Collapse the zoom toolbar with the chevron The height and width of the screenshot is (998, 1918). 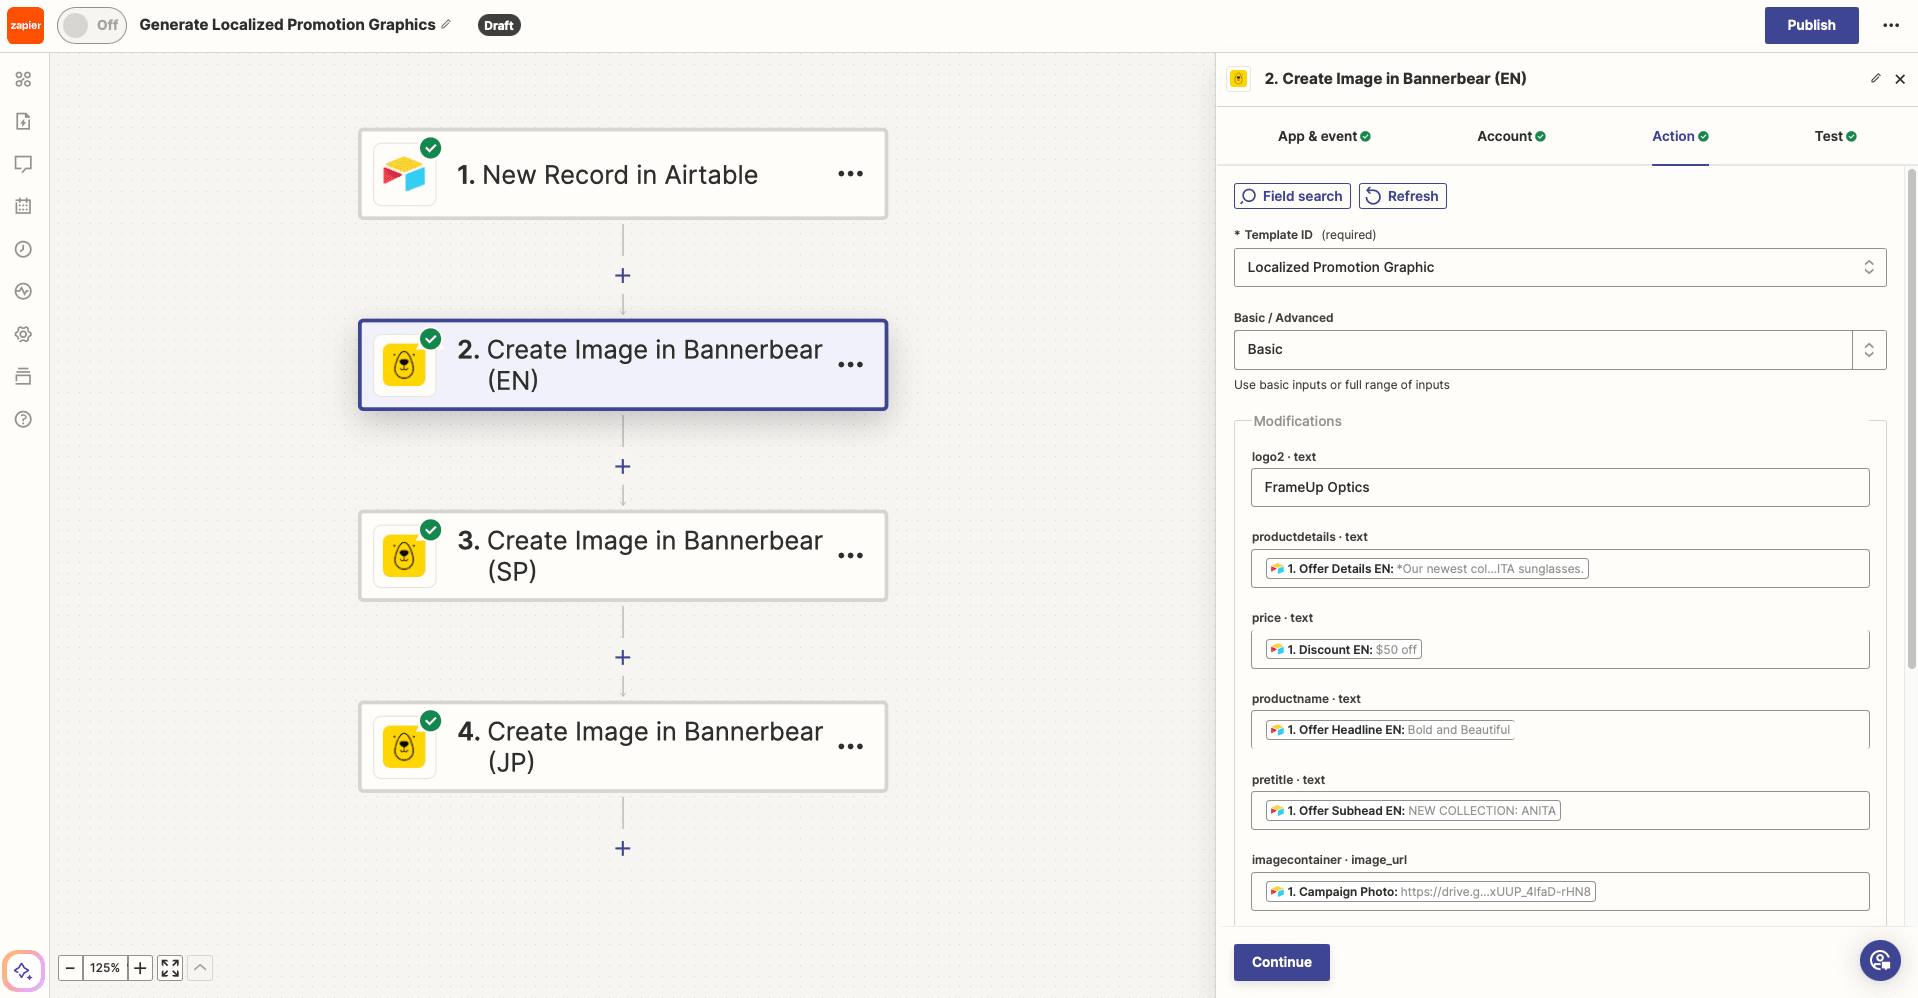coord(200,967)
